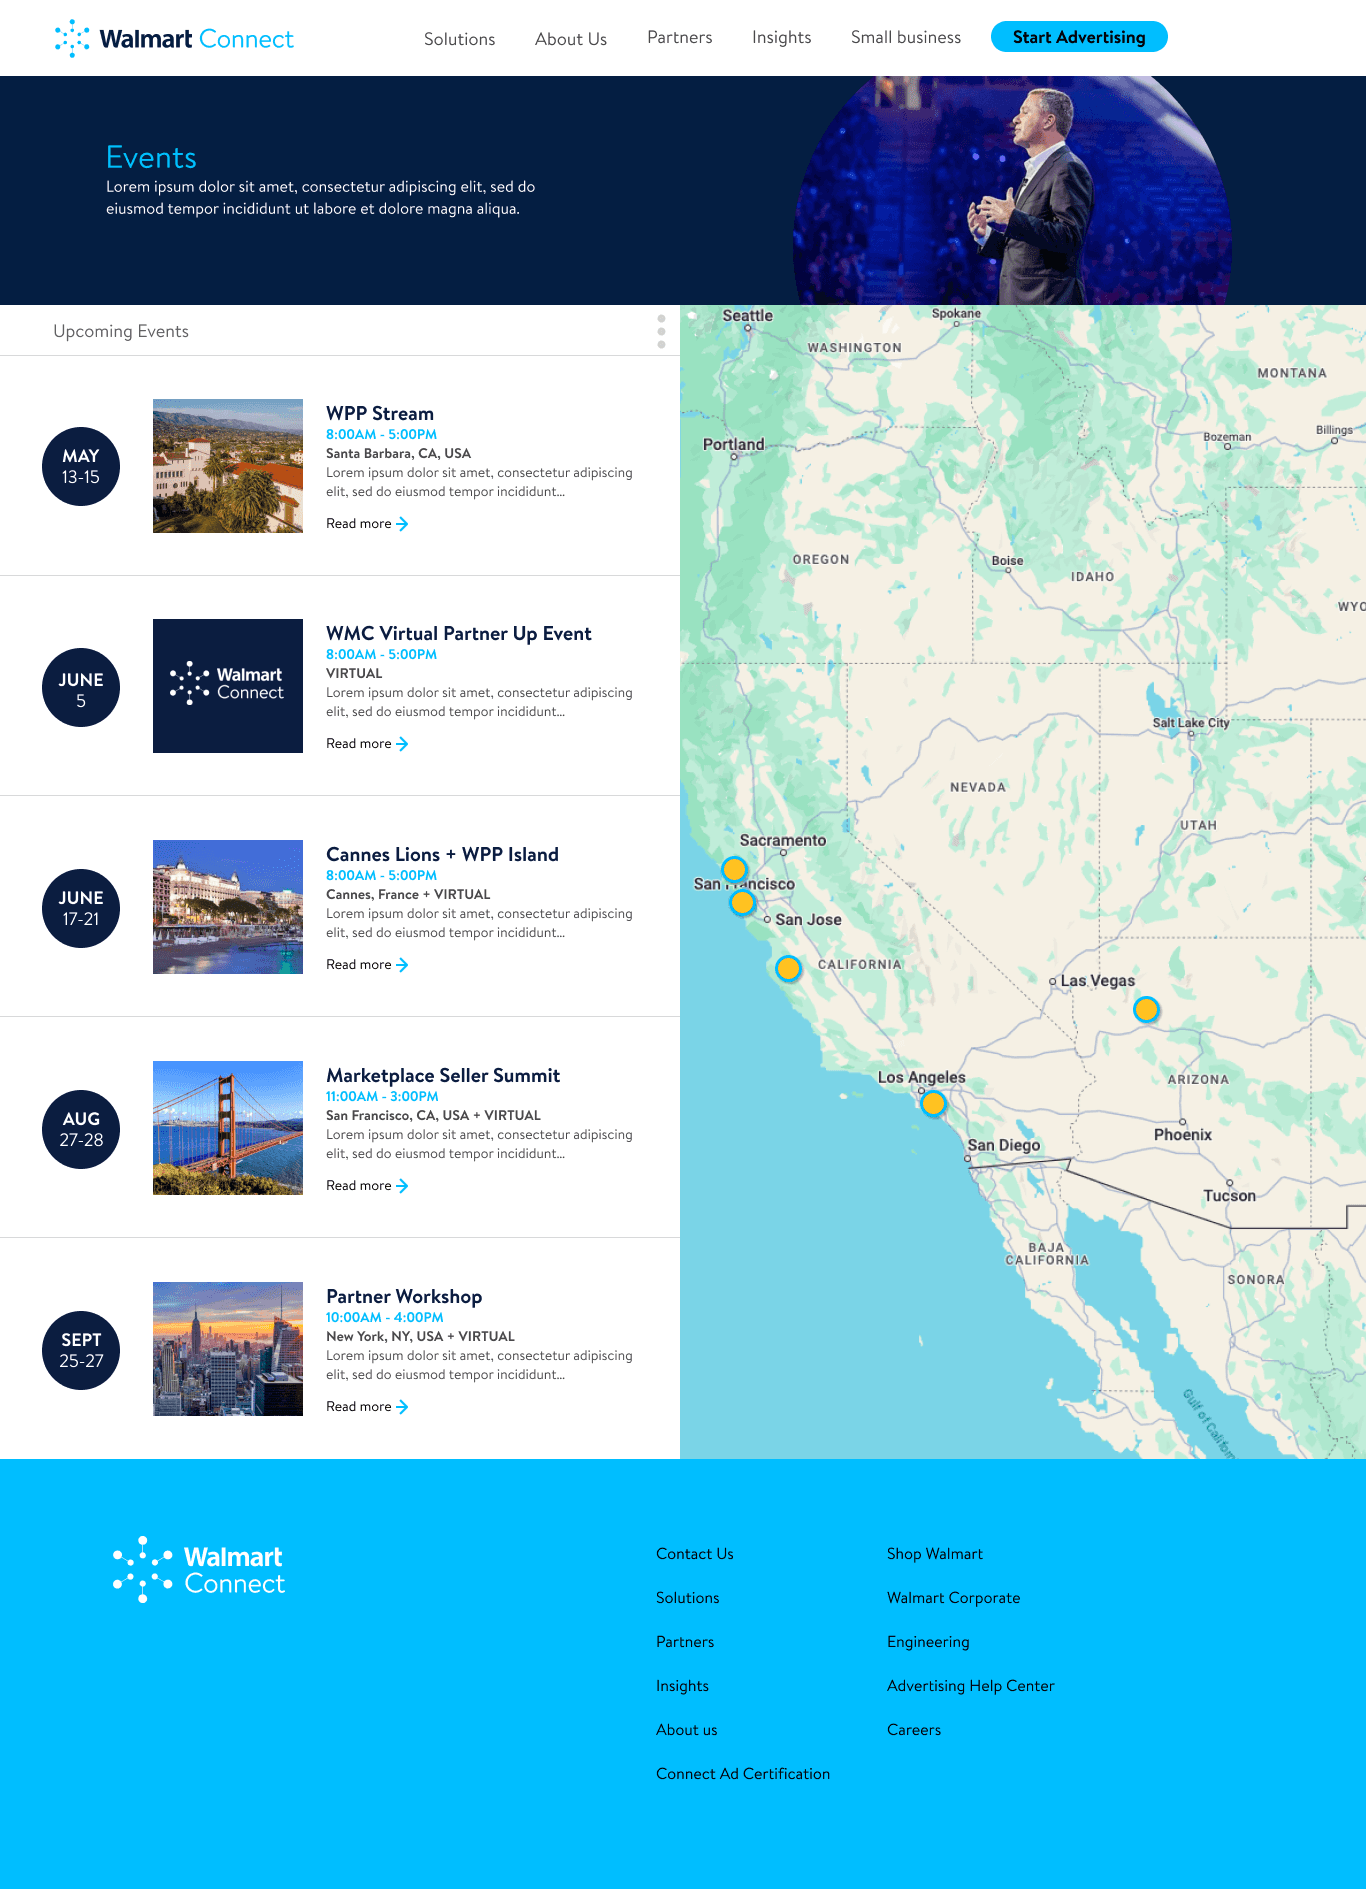The image size is (1366, 1889).
Task: Open Connect Ad Certification footer link
Action: [743, 1774]
